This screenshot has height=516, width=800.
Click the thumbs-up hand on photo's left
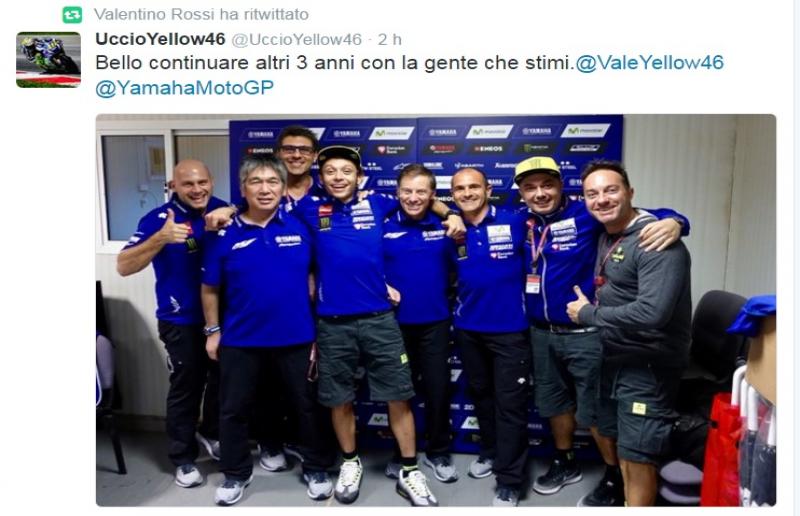(173, 228)
